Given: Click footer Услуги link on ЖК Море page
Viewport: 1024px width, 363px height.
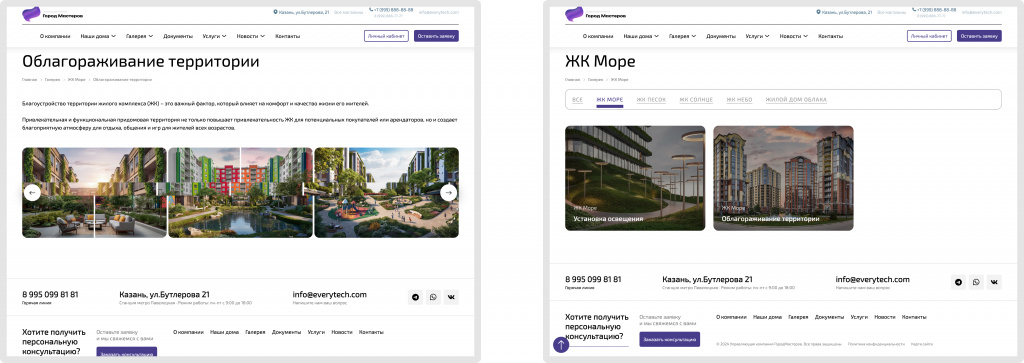Looking at the screenshot, I should coord(859,317).
